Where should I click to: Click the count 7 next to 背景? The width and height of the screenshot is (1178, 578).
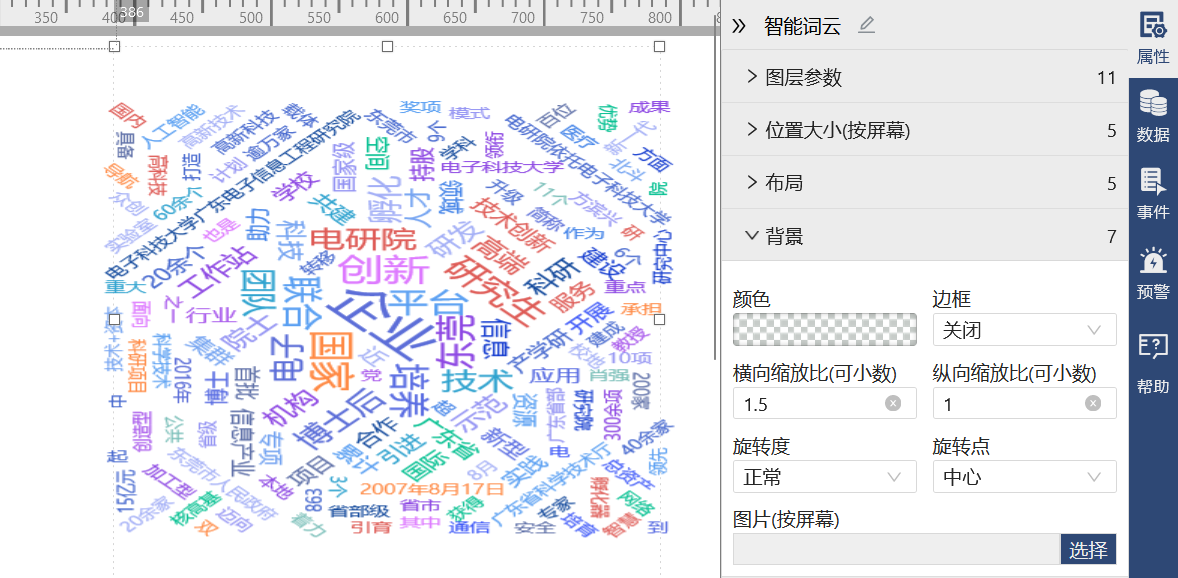(x=1112, y=237)
